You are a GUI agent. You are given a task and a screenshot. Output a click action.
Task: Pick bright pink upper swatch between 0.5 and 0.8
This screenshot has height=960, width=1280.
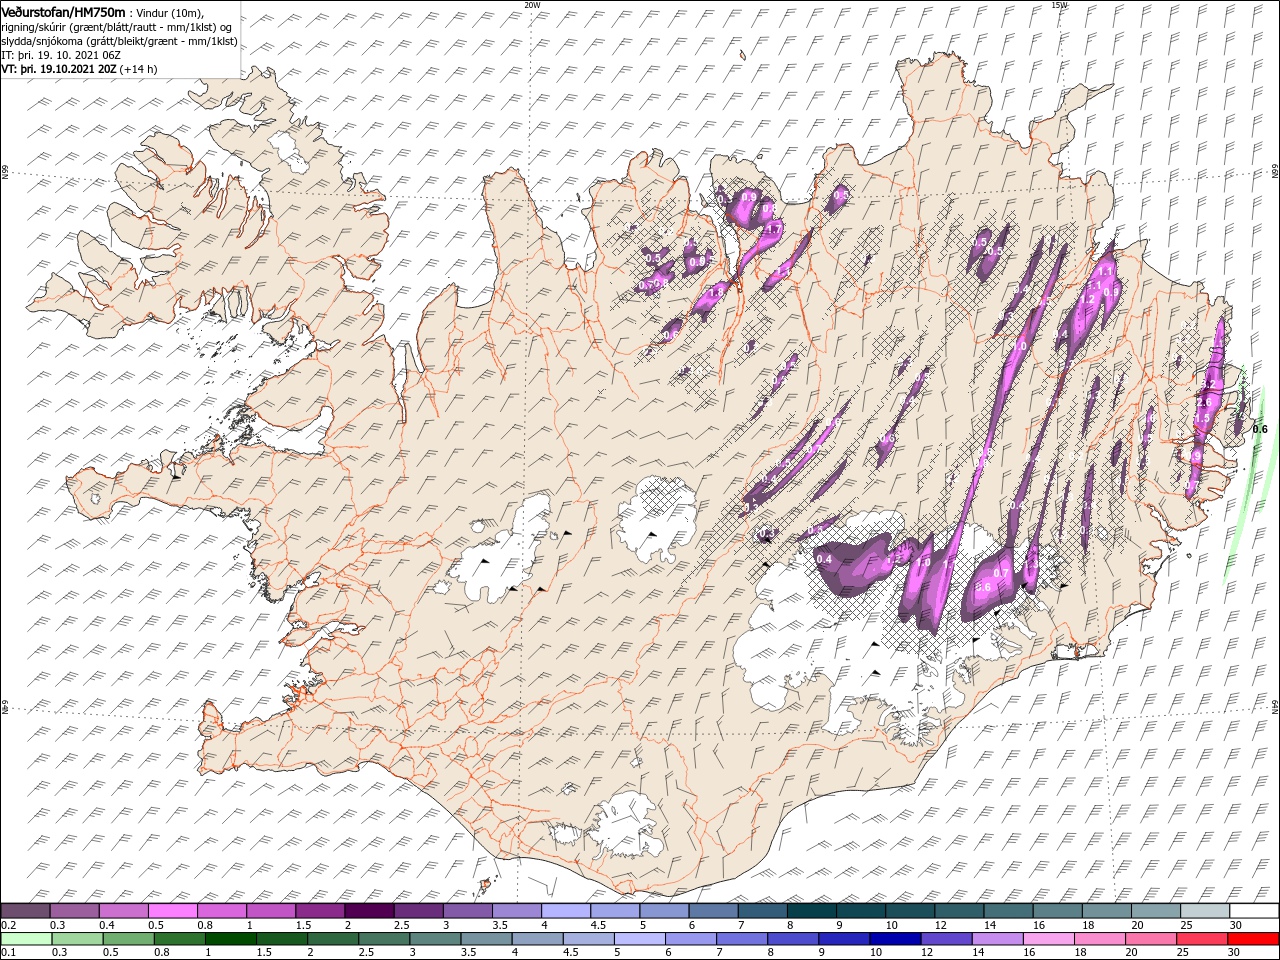(x=173, y=911)
